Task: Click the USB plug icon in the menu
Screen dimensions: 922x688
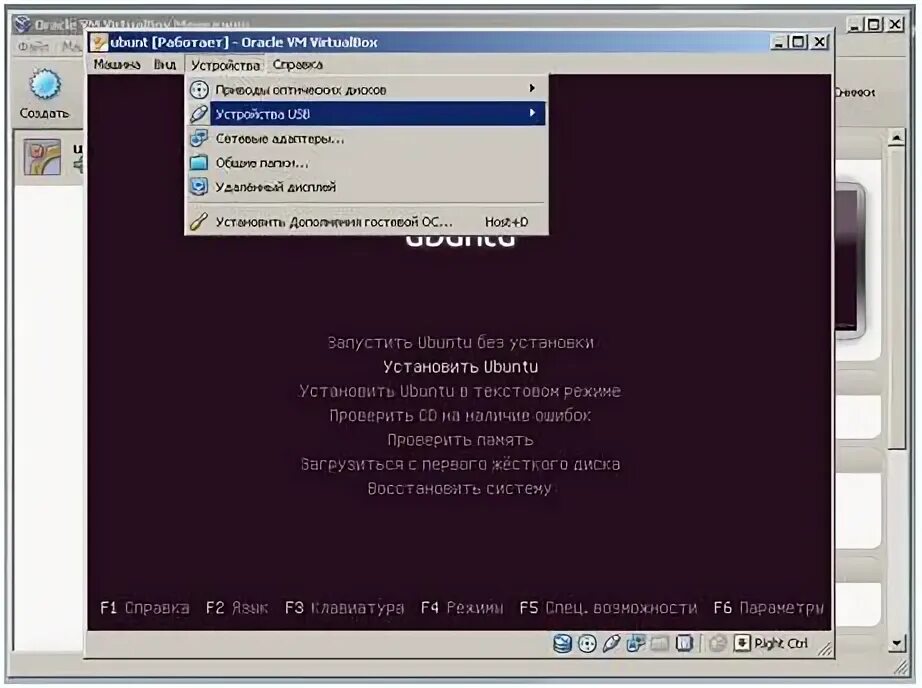Action: (199, 113)
